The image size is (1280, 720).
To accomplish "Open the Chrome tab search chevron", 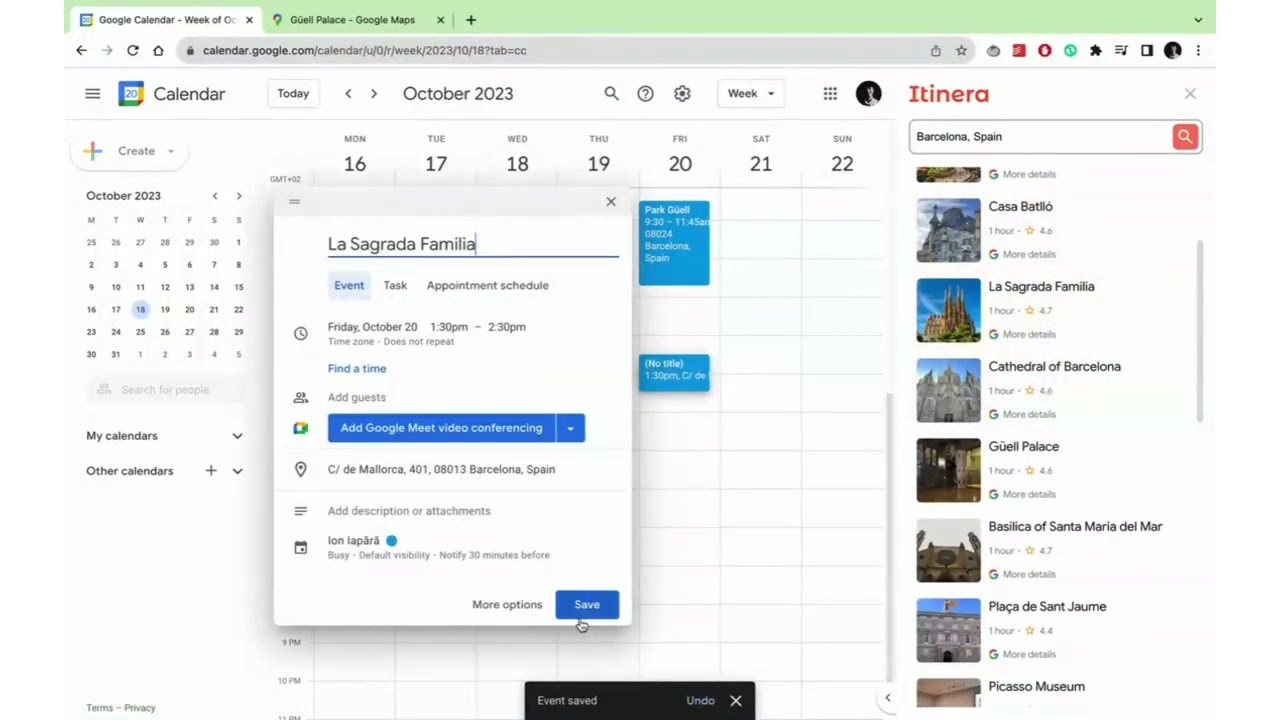I will tap(1198, 20).
